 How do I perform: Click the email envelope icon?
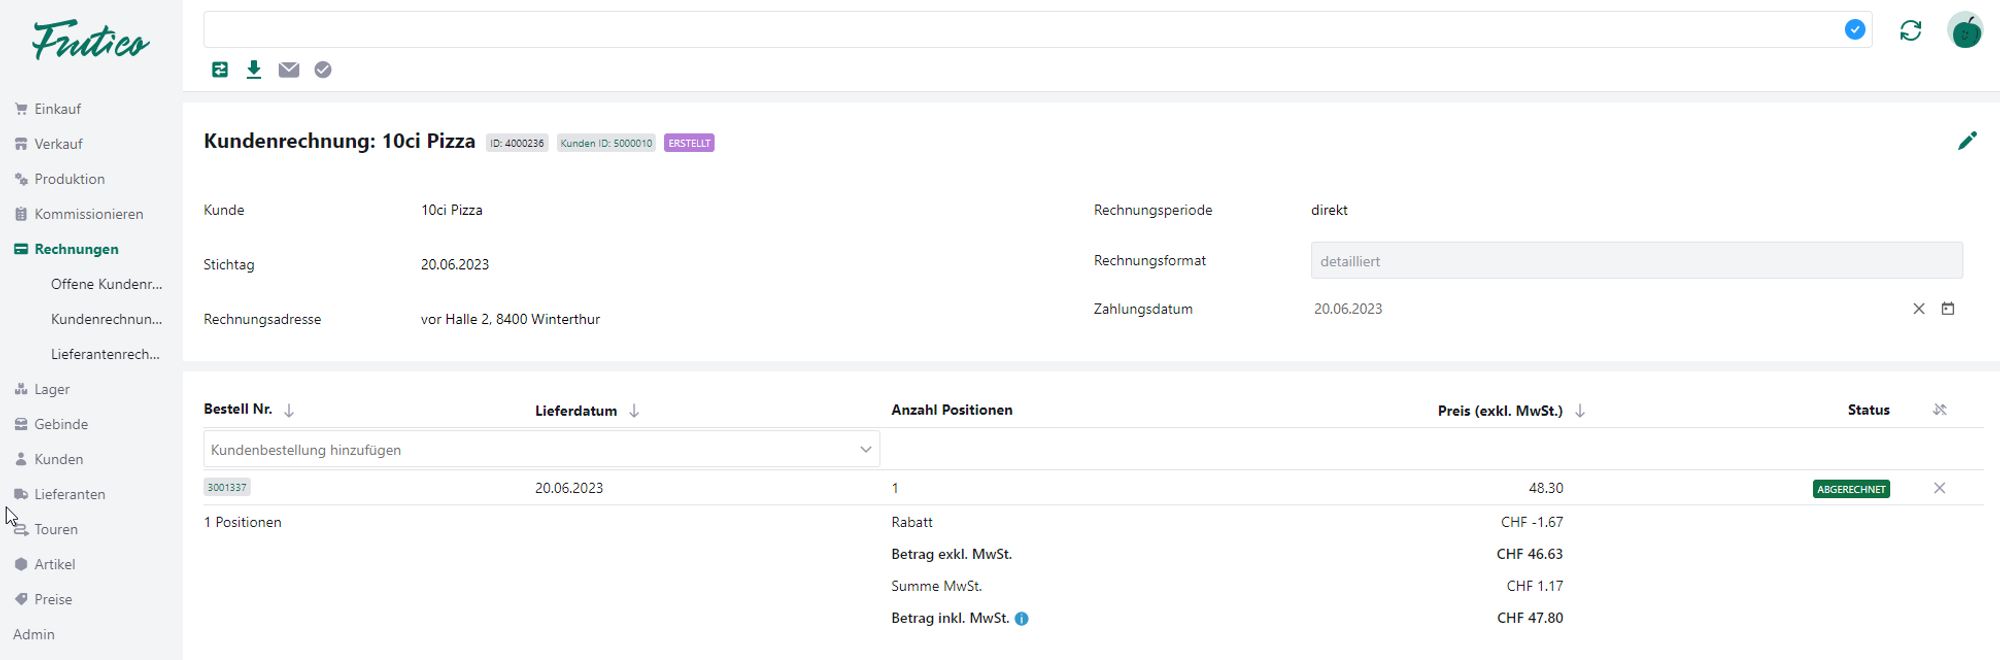(x=289, y=69)
